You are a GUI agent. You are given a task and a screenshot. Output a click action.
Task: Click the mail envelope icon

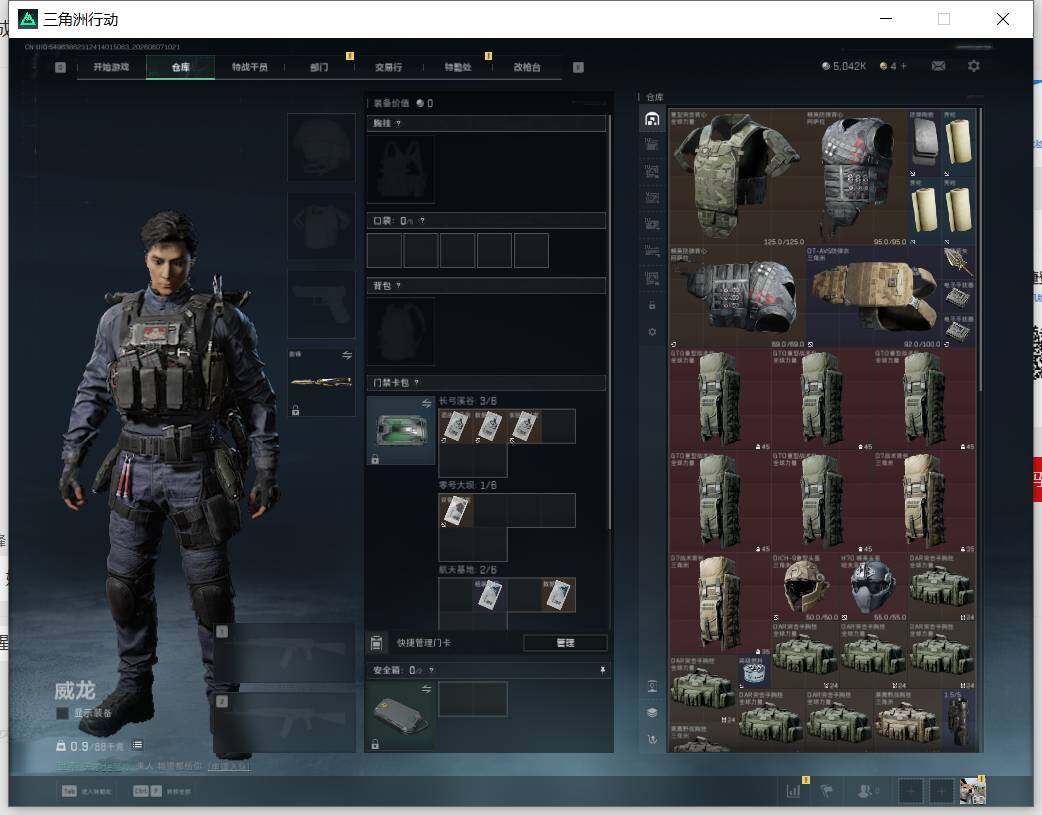pyautogui.click(x=938, y=66)
